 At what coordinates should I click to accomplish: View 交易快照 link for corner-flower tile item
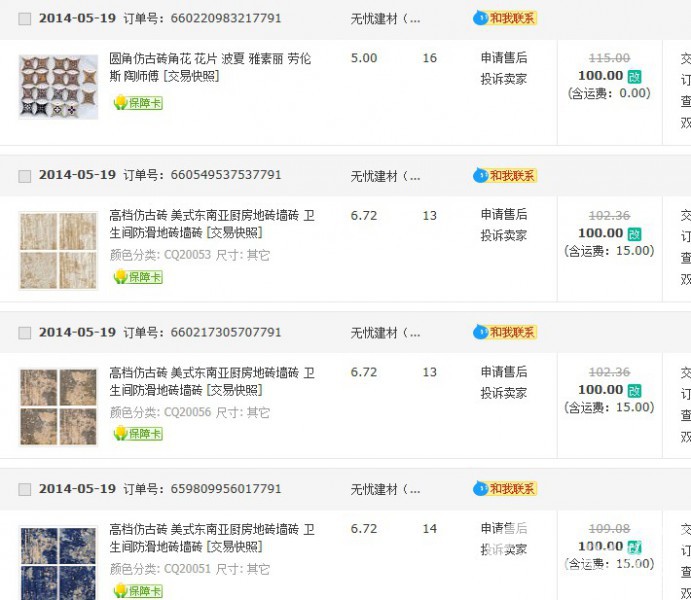pyautogui.click(x=191, y=76)
